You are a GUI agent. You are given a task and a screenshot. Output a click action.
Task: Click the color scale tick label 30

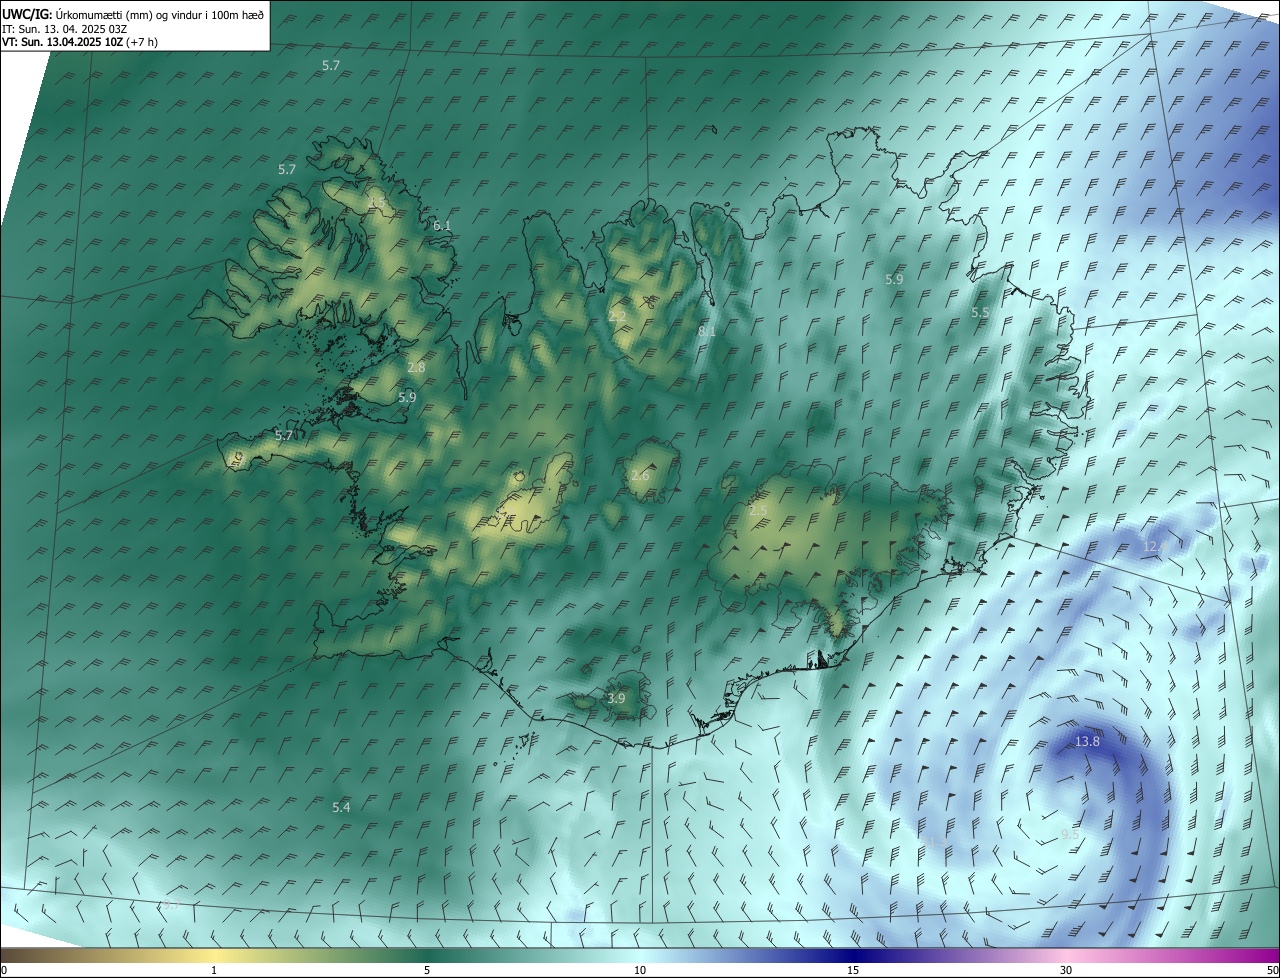(x=1066, y=970)
